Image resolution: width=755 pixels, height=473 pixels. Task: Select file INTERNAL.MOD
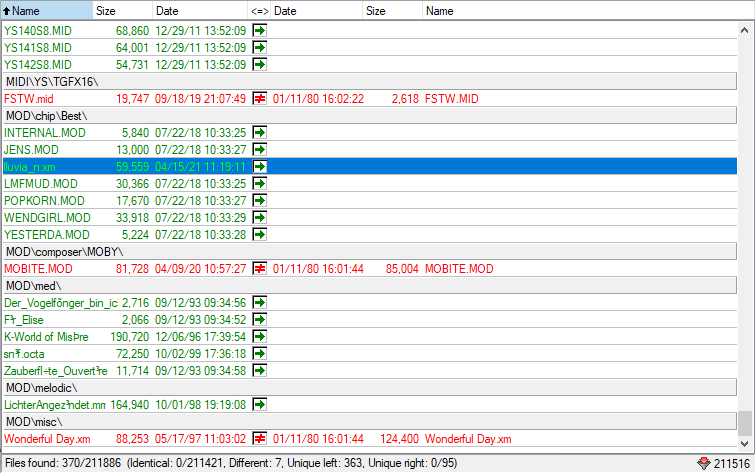click(45, 132)
